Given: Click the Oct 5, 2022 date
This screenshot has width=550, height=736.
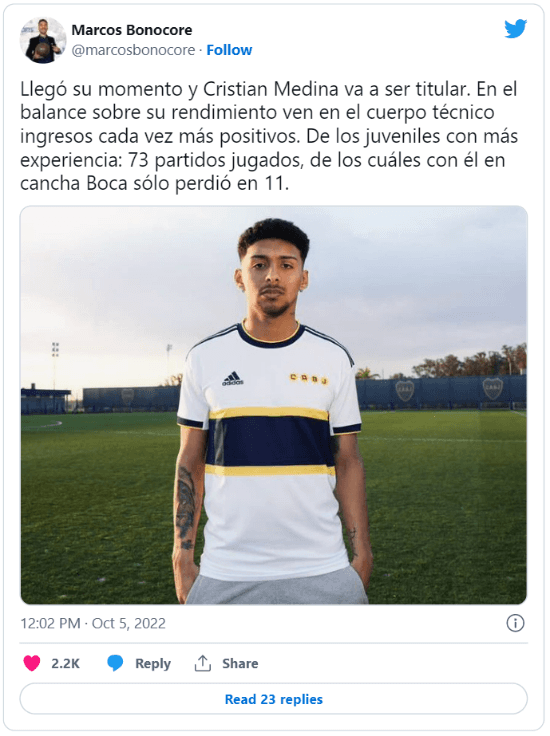Looking at the screenshot, I should [x=129, y=623].
